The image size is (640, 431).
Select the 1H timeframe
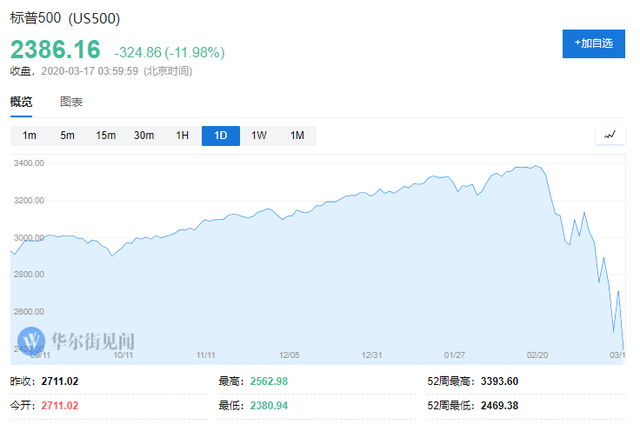[182, 136]
